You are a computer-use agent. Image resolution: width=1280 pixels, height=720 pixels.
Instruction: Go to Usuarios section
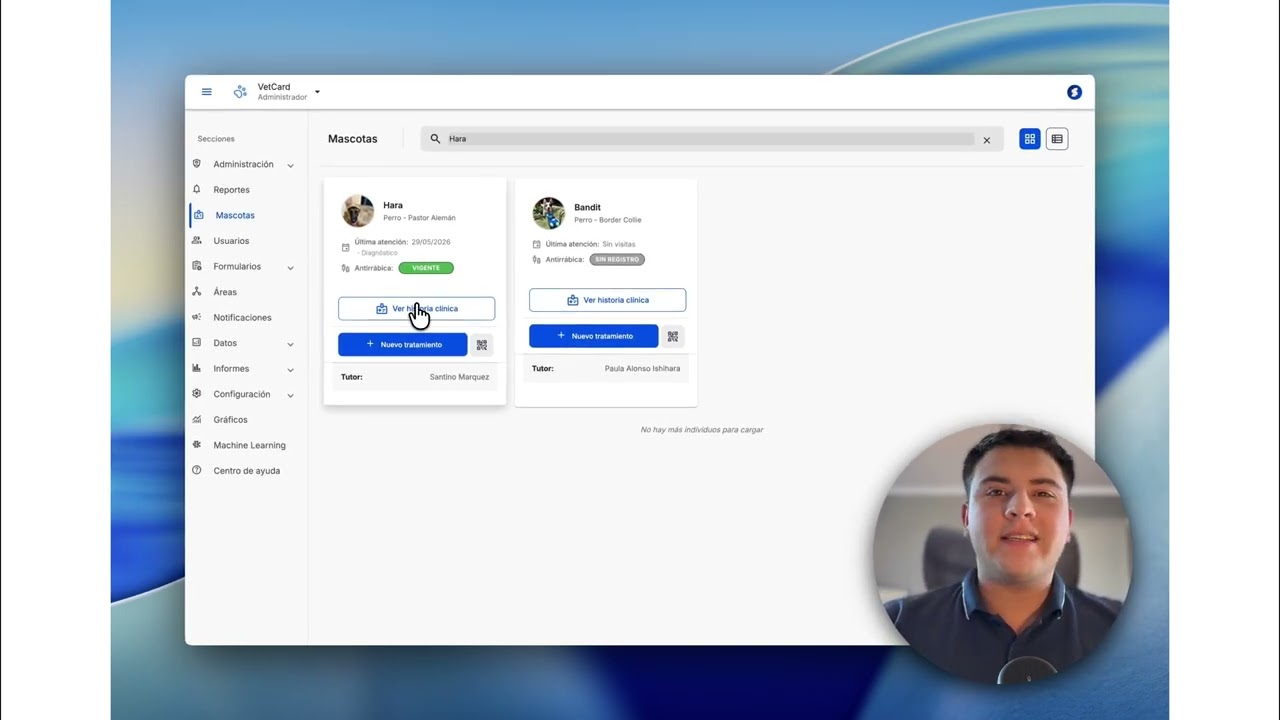[231, 241]
